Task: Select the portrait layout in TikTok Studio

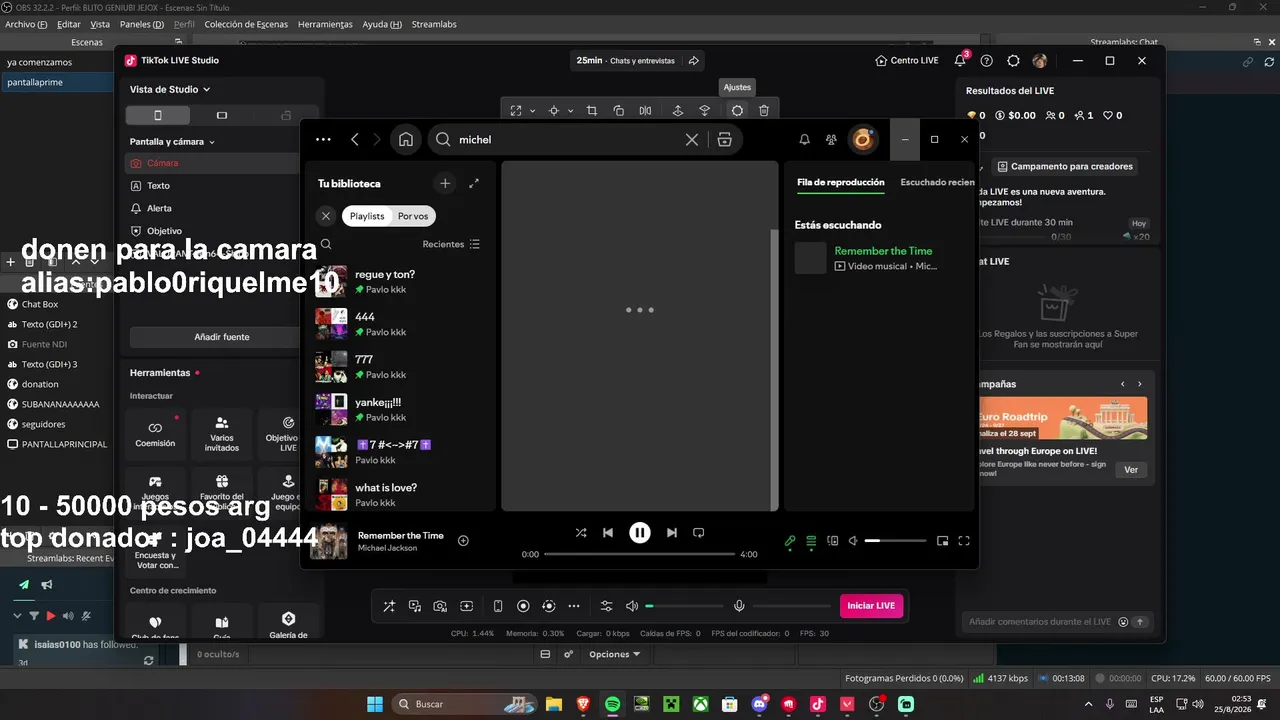Action: coord(158,116)
